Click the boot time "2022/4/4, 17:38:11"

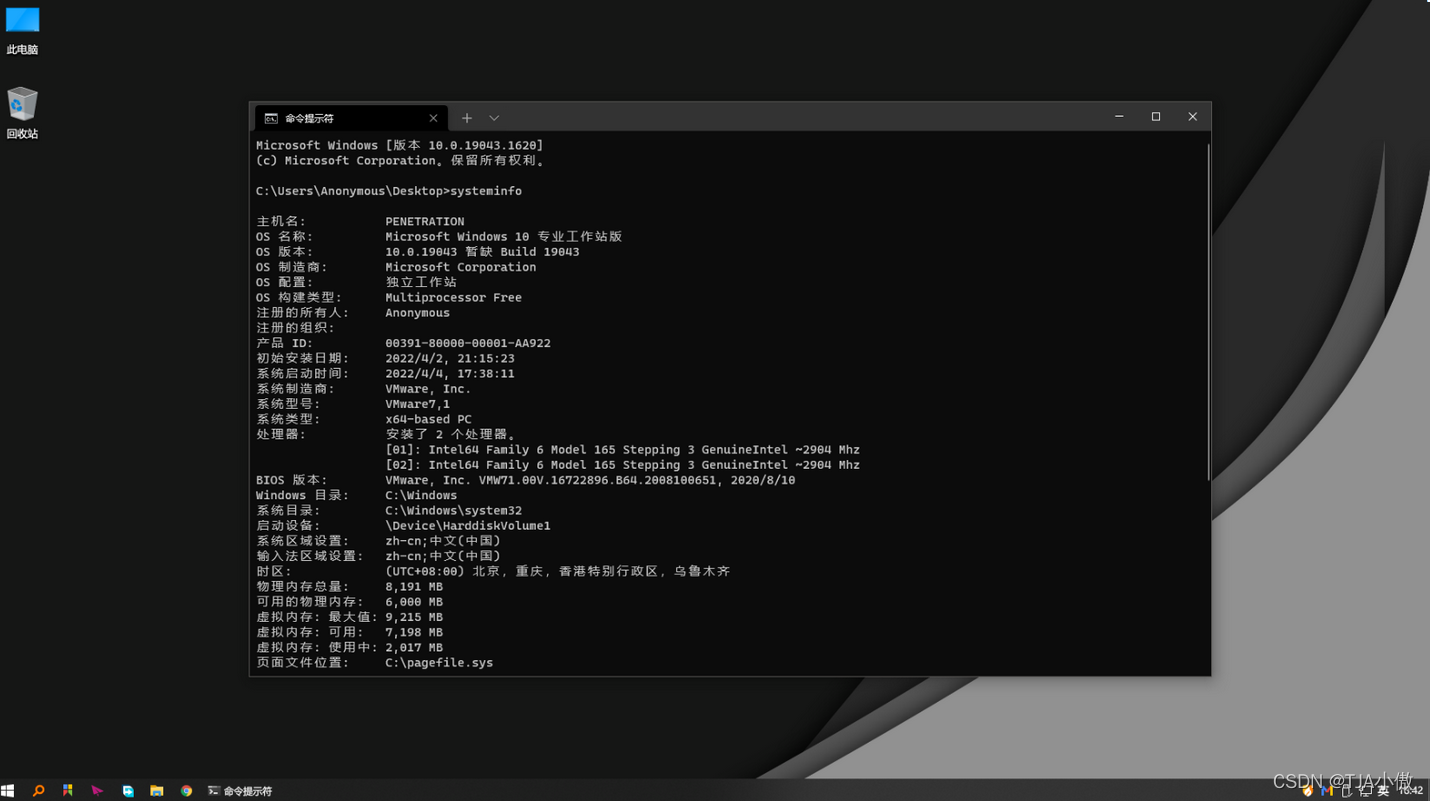click(450, 374)
